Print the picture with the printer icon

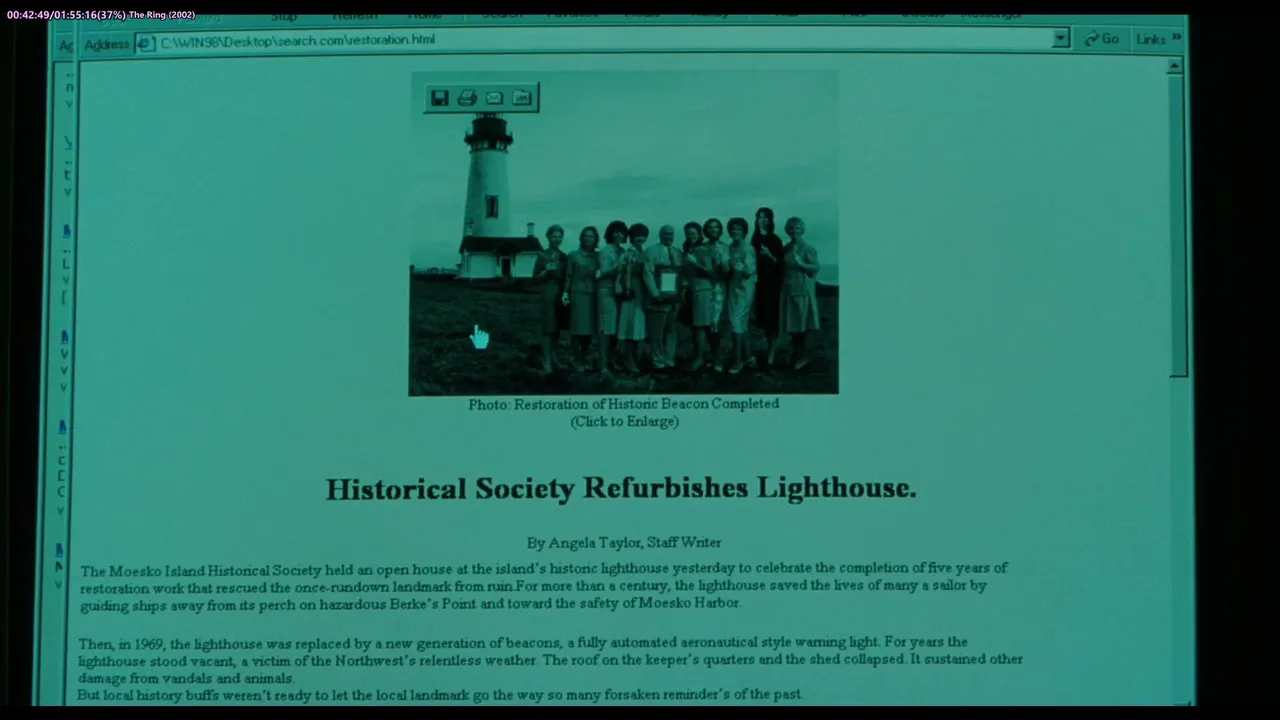[x=466, y=97]
